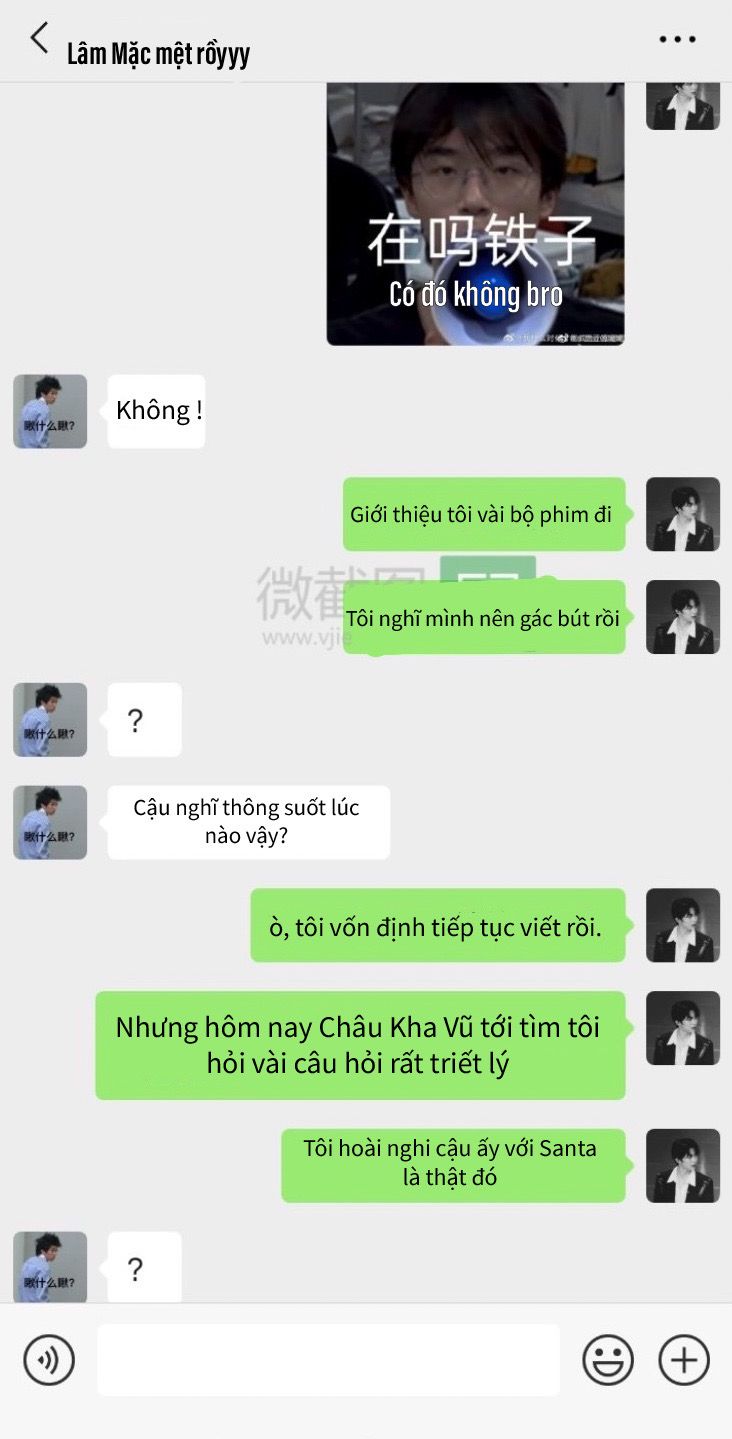The width and height of the screenshot is (732, 1439).
Task: Select 'ò, tôi vốn định tiếp tục viết rồi' bubble
Action: [438, 926]
